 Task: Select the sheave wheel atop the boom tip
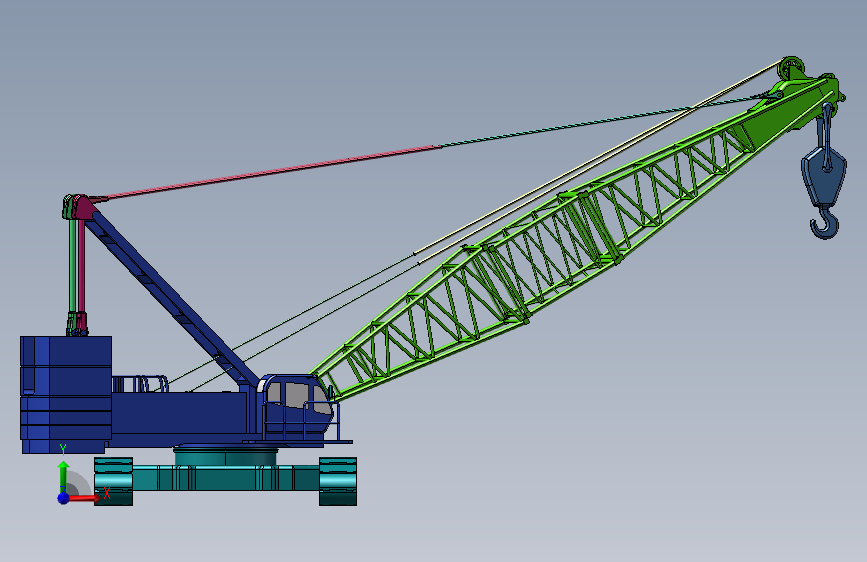pyautogui.click(x=791, y=67)
